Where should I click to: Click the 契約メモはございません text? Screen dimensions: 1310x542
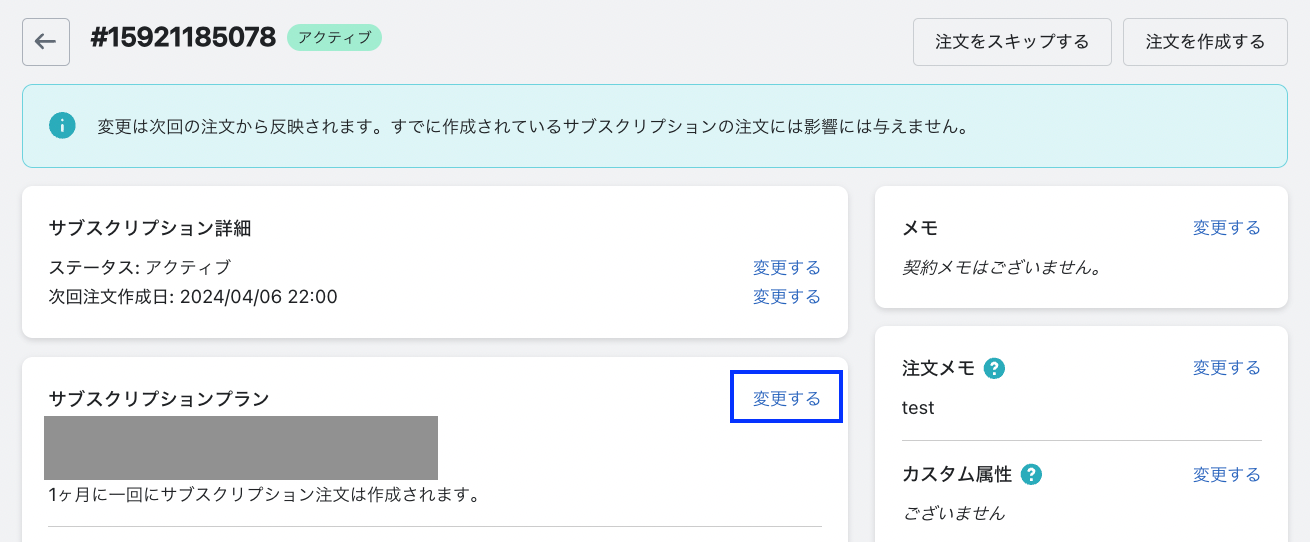click(x=1001, y=268)
